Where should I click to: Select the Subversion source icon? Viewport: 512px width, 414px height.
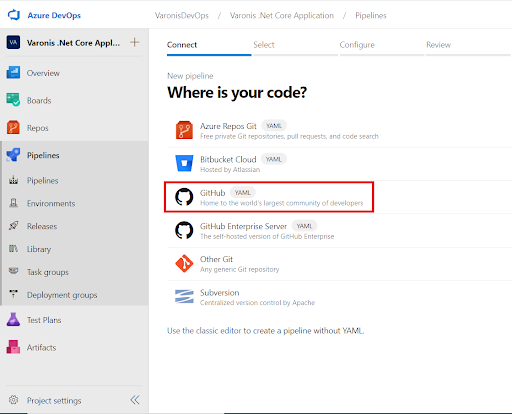coord(184,296)
